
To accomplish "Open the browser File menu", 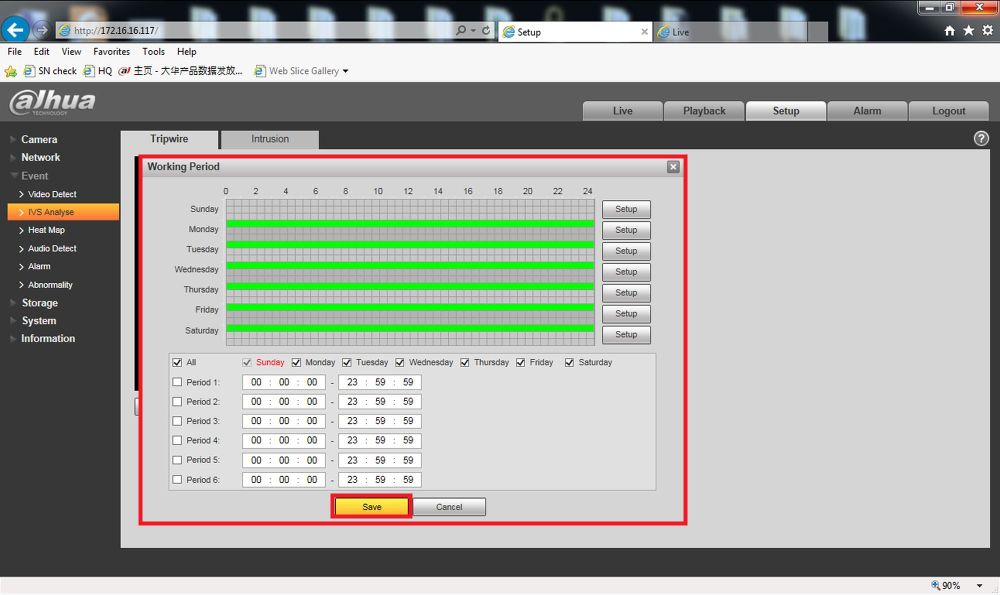I will (15, 52).
